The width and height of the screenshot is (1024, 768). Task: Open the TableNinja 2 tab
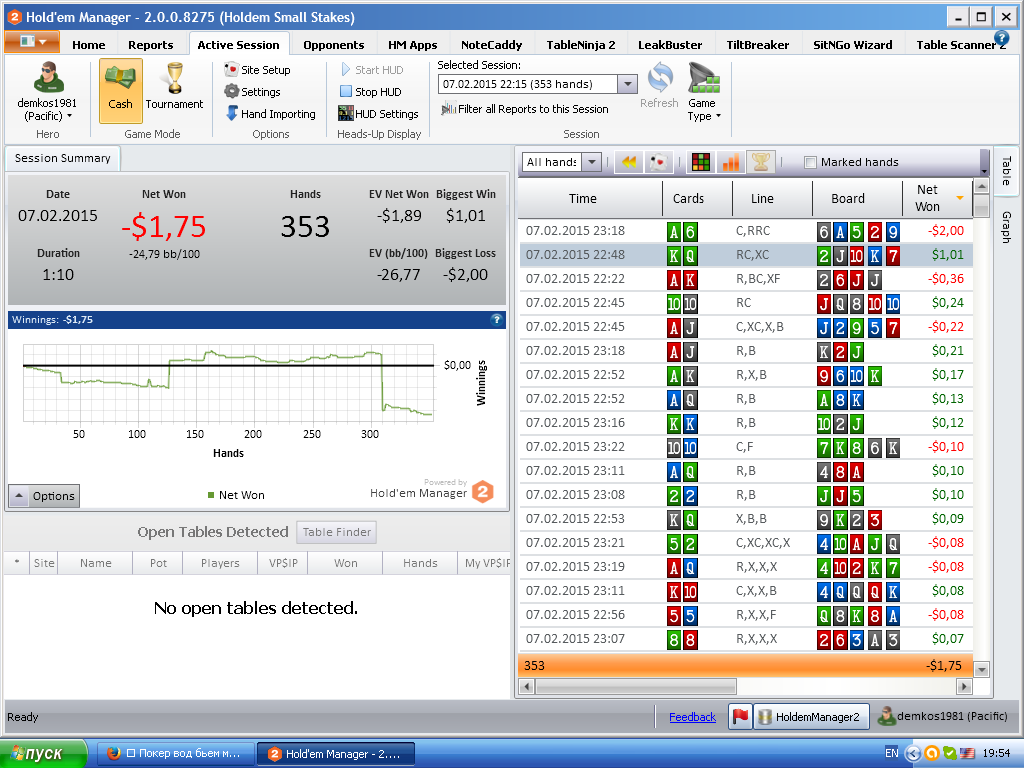[581, 44]
